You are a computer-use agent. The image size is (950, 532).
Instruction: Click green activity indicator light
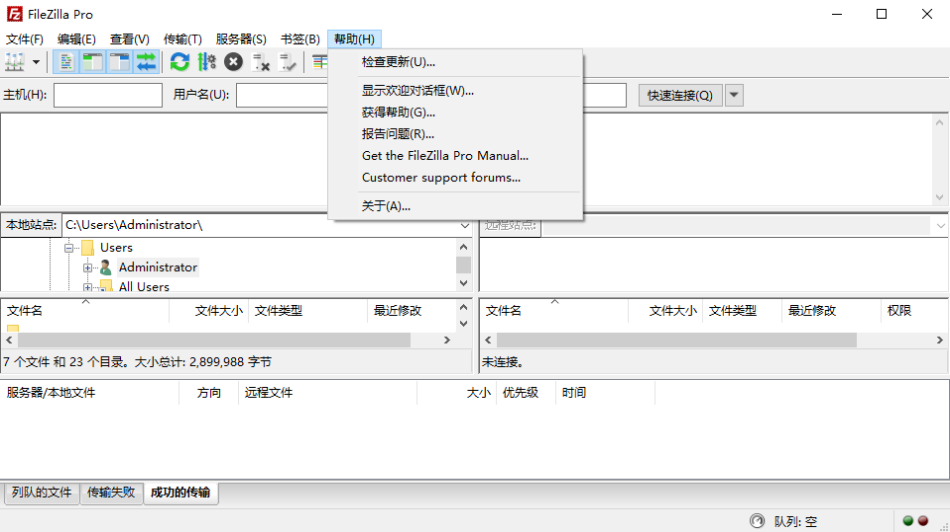pos(908,520)
